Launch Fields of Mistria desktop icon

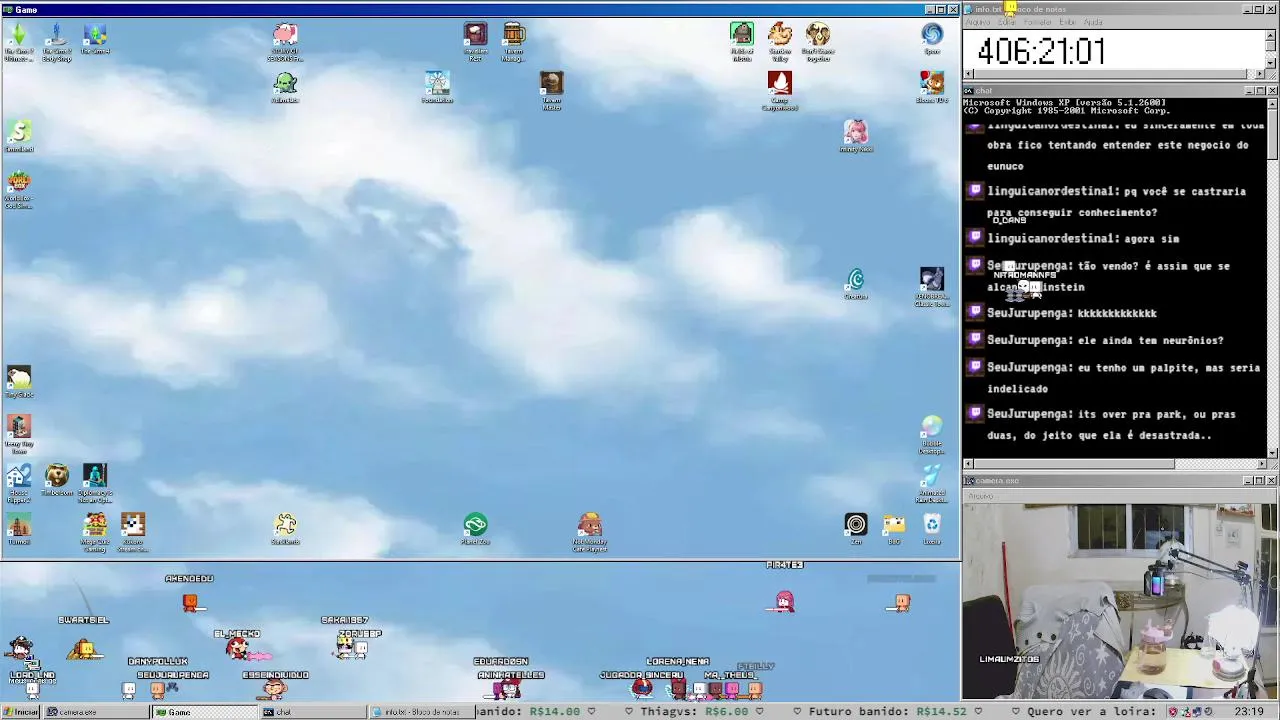742,43
